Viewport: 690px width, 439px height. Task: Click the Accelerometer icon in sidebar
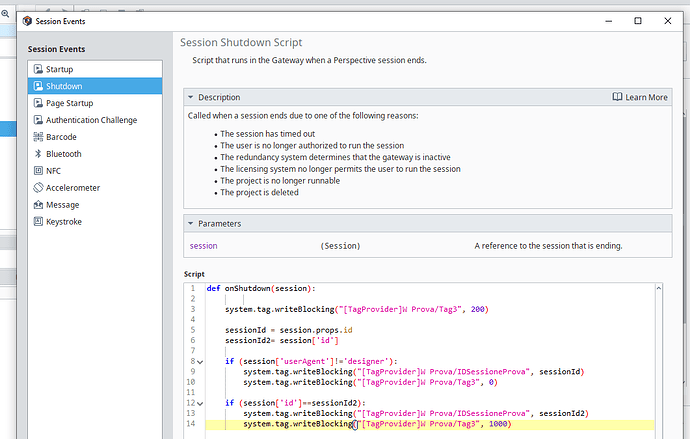pos(38,188)
